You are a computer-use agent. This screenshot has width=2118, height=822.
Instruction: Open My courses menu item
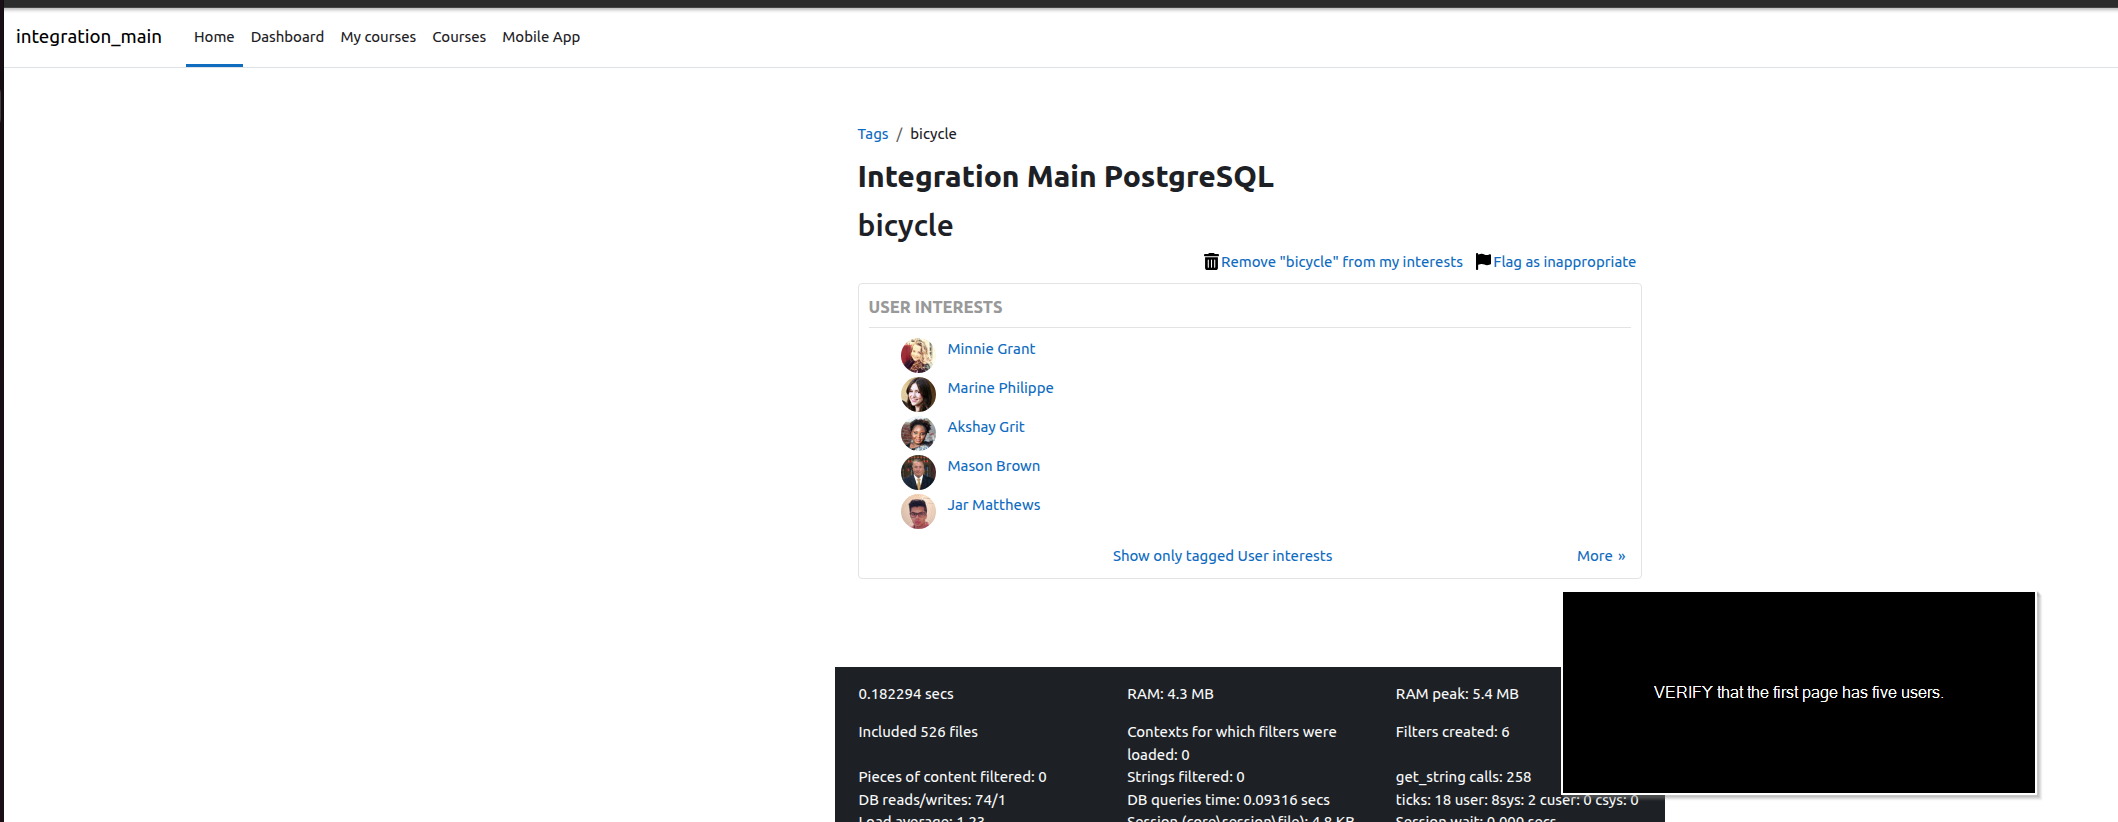point(378,37)
